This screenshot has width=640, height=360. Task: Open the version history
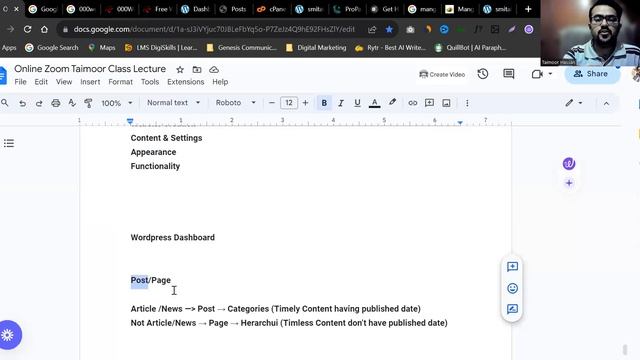pos(483,74)
